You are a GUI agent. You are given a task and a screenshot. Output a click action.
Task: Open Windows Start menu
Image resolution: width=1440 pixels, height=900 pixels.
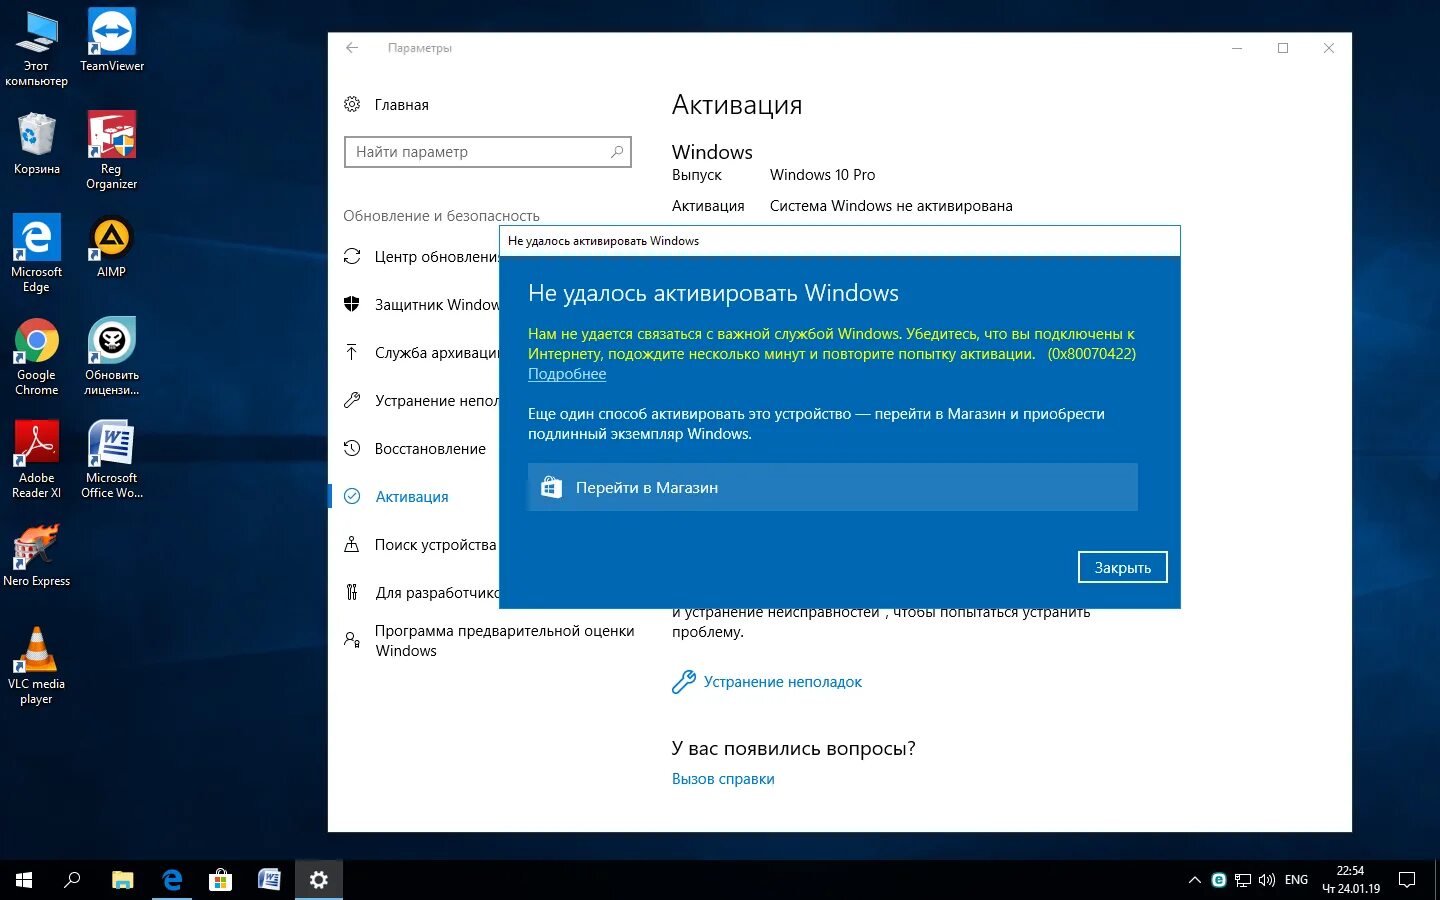[24, 880]
